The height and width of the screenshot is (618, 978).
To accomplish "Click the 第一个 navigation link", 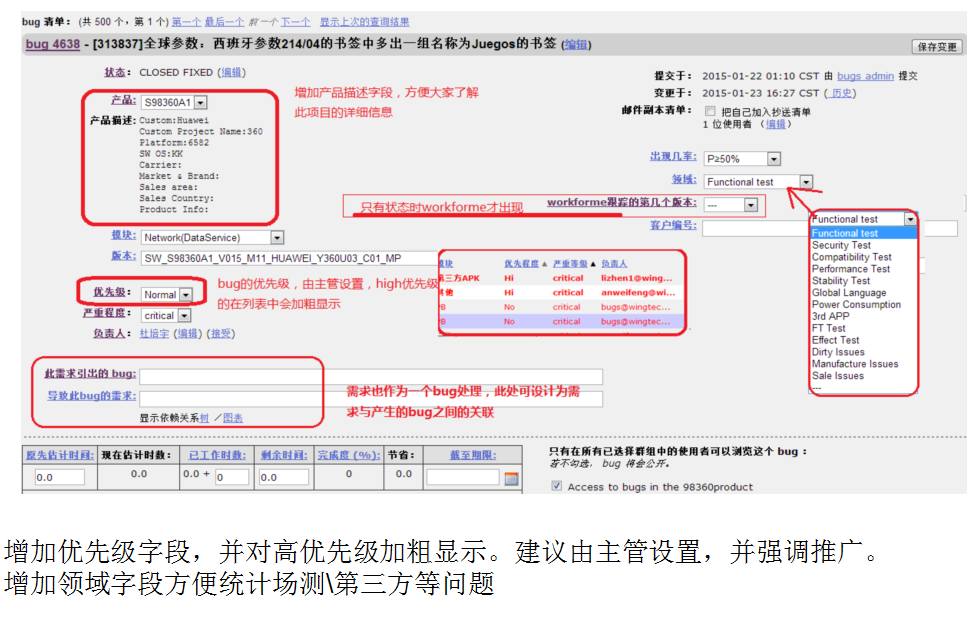I will (185, 22).
